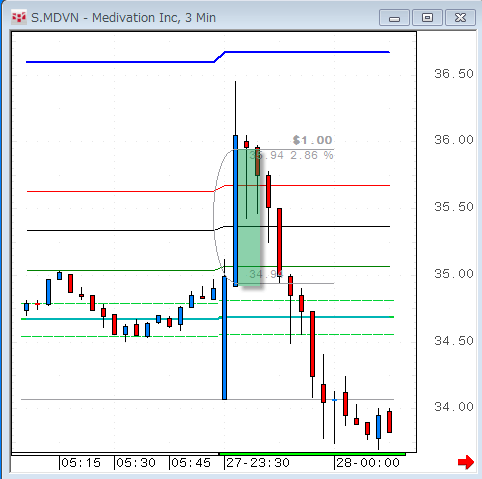Select the gray horizontal line near 34.00

(207, 399)
